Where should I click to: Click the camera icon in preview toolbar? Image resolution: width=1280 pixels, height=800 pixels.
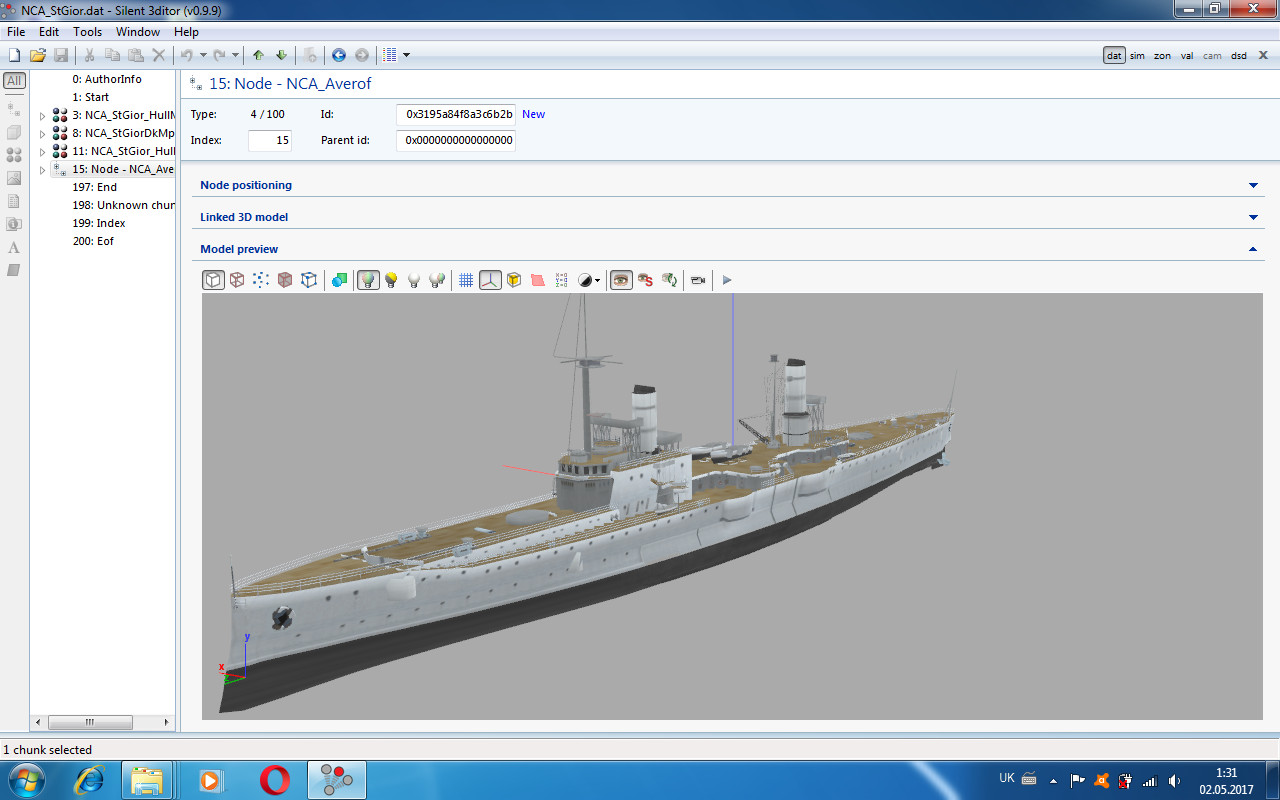tap(698, 280)
